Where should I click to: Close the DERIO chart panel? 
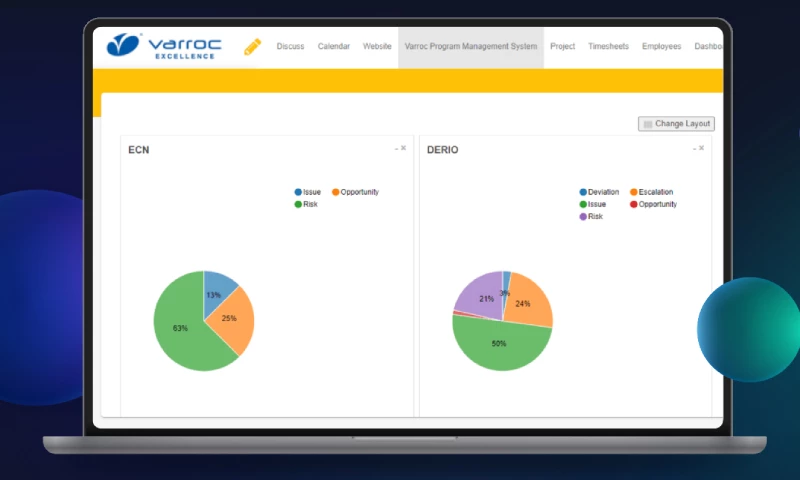[x=702, y=148]
